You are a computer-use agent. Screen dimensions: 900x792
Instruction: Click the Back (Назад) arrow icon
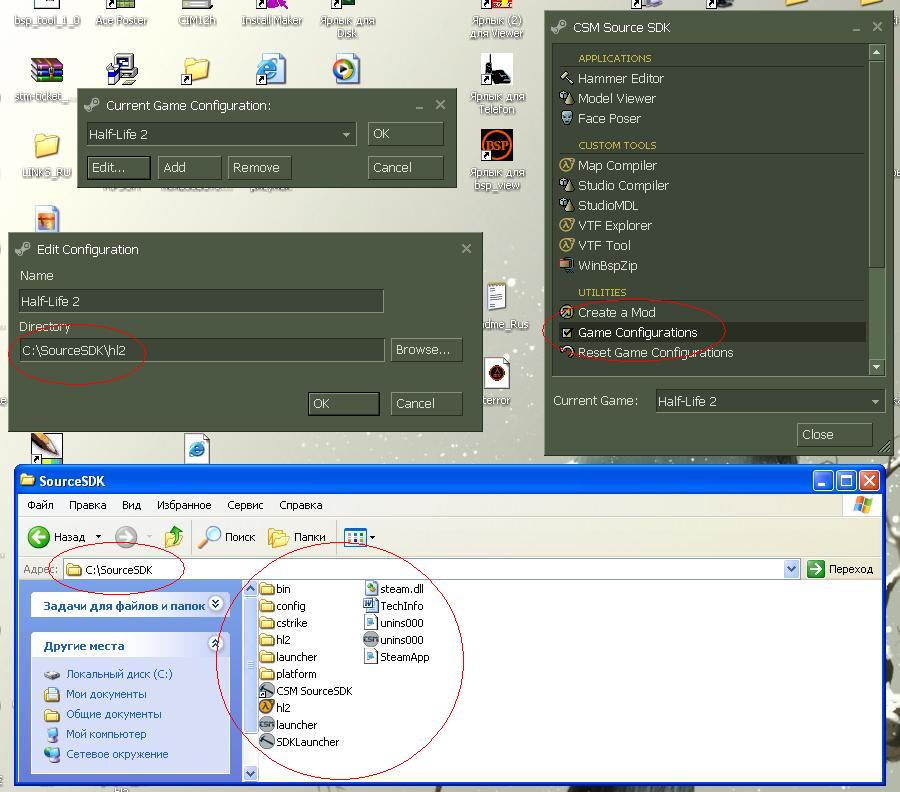(x=39, y=537)
